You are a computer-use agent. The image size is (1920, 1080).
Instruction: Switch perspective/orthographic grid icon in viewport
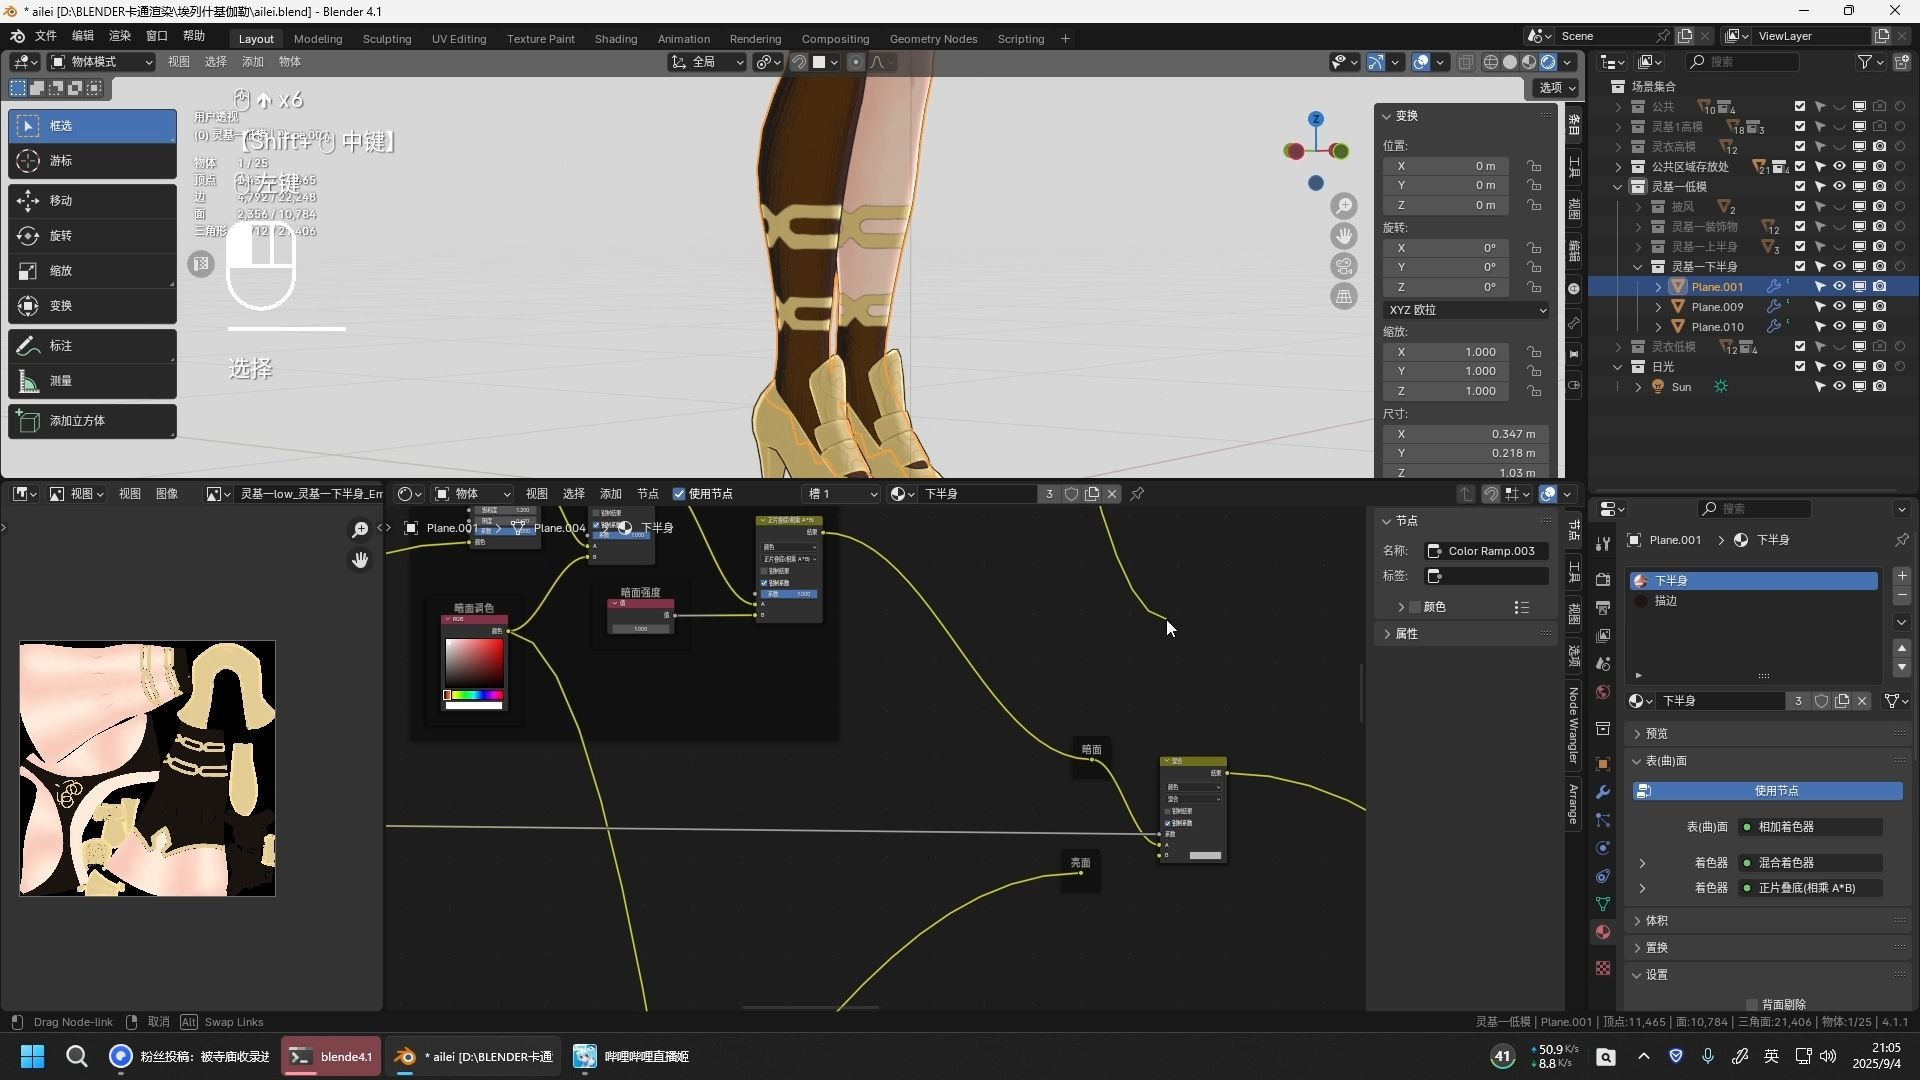(x=1344, y=296)
